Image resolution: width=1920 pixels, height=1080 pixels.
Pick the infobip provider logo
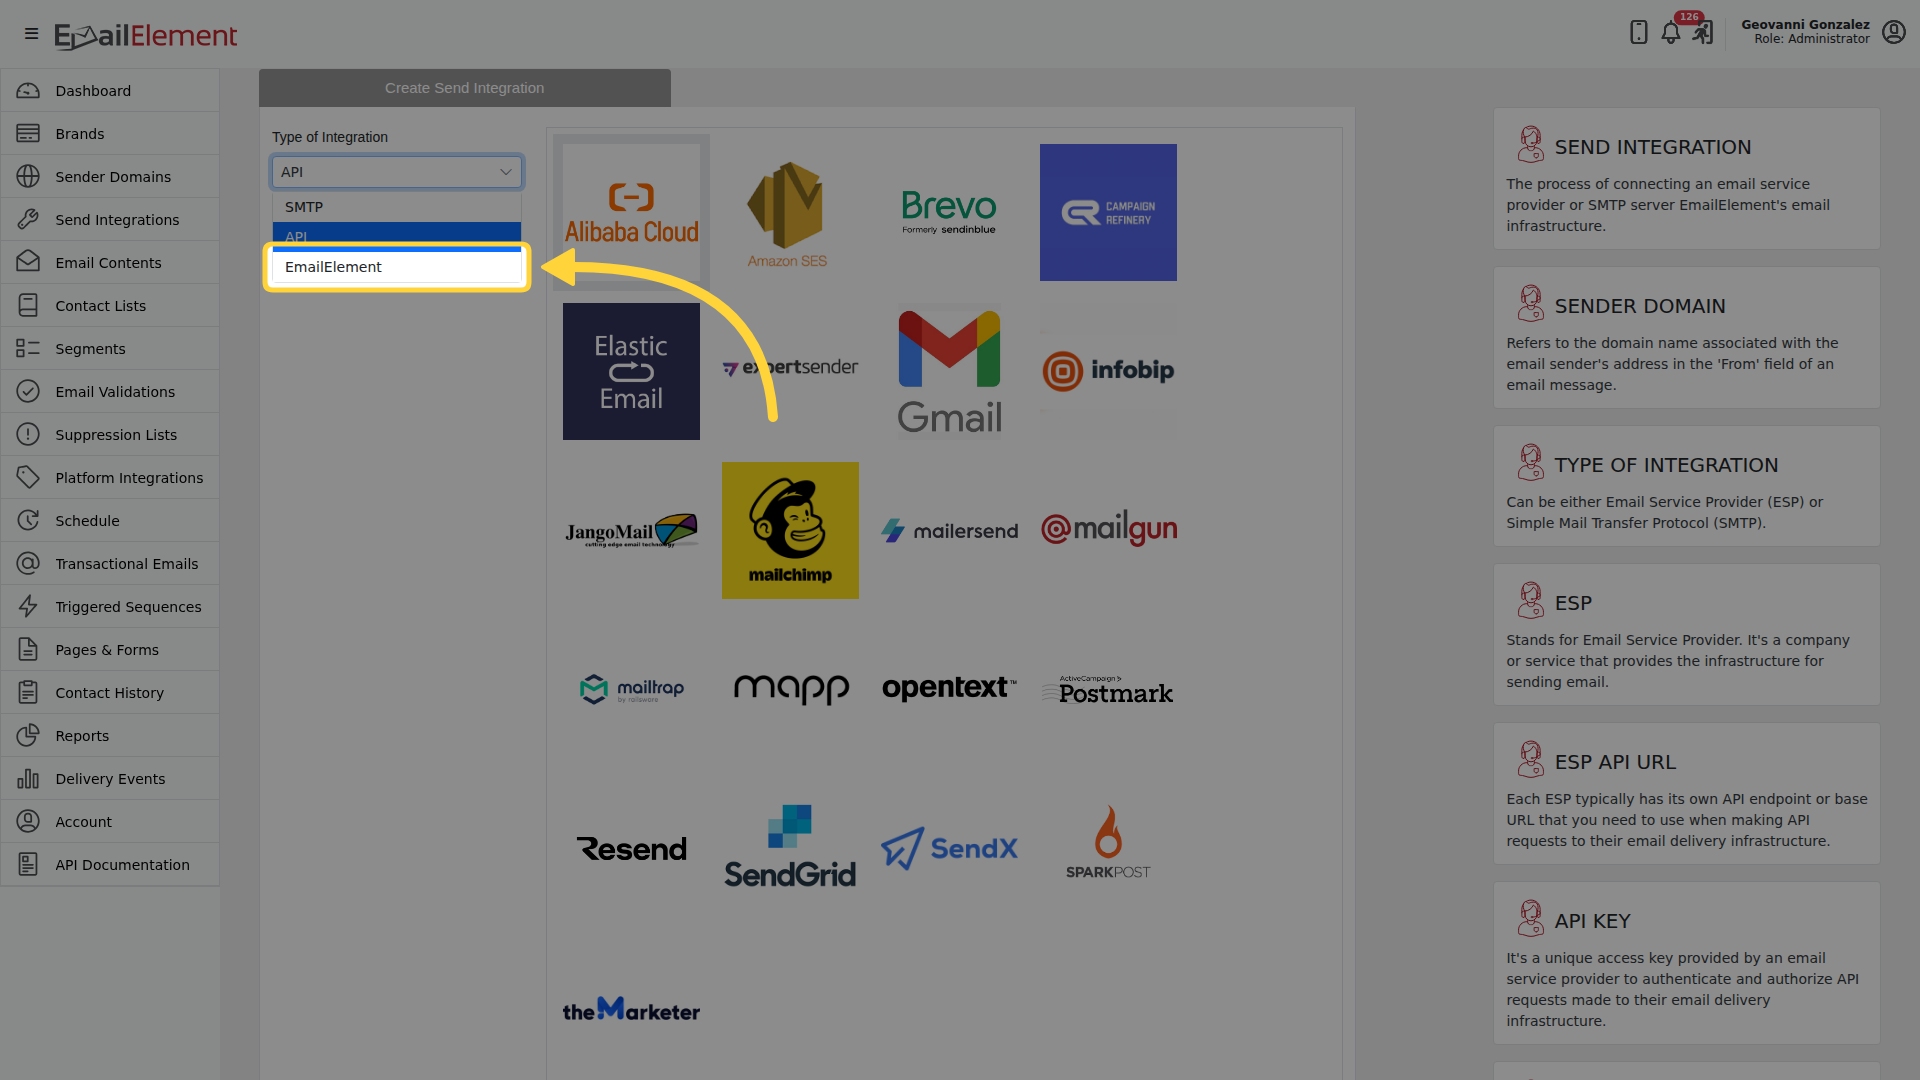1108,371
